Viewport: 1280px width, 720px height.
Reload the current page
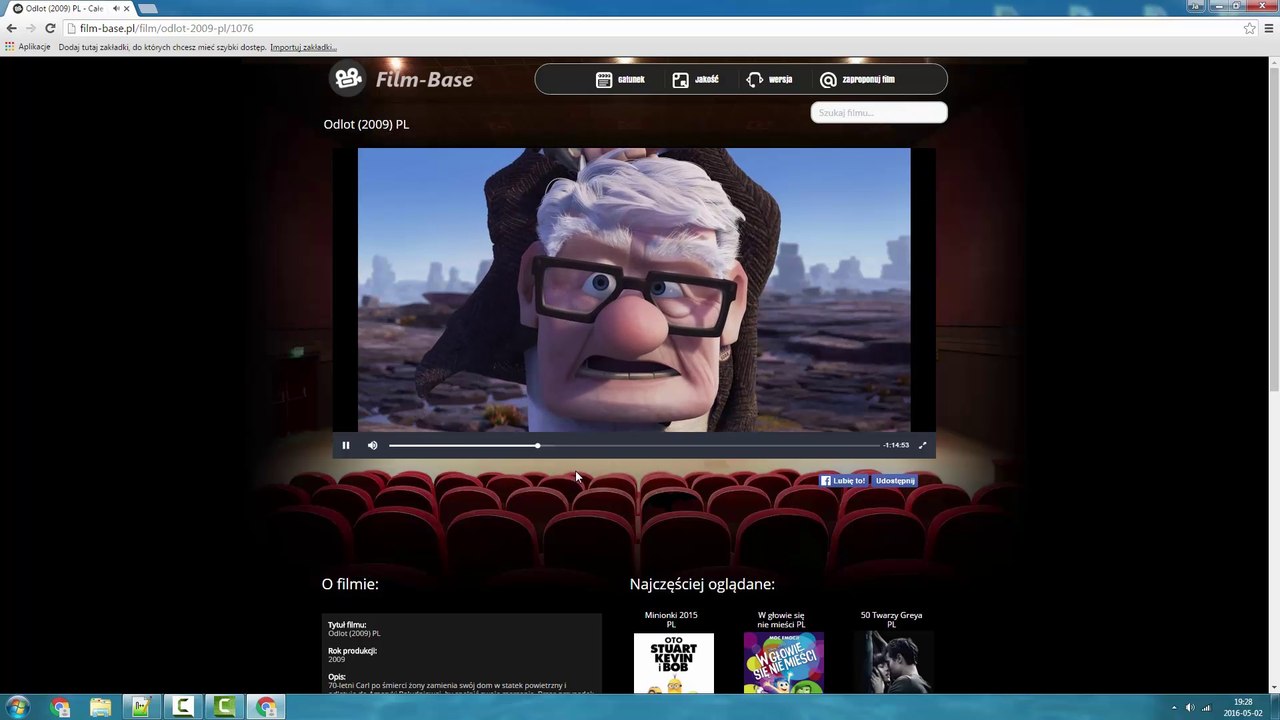[50, 28]
